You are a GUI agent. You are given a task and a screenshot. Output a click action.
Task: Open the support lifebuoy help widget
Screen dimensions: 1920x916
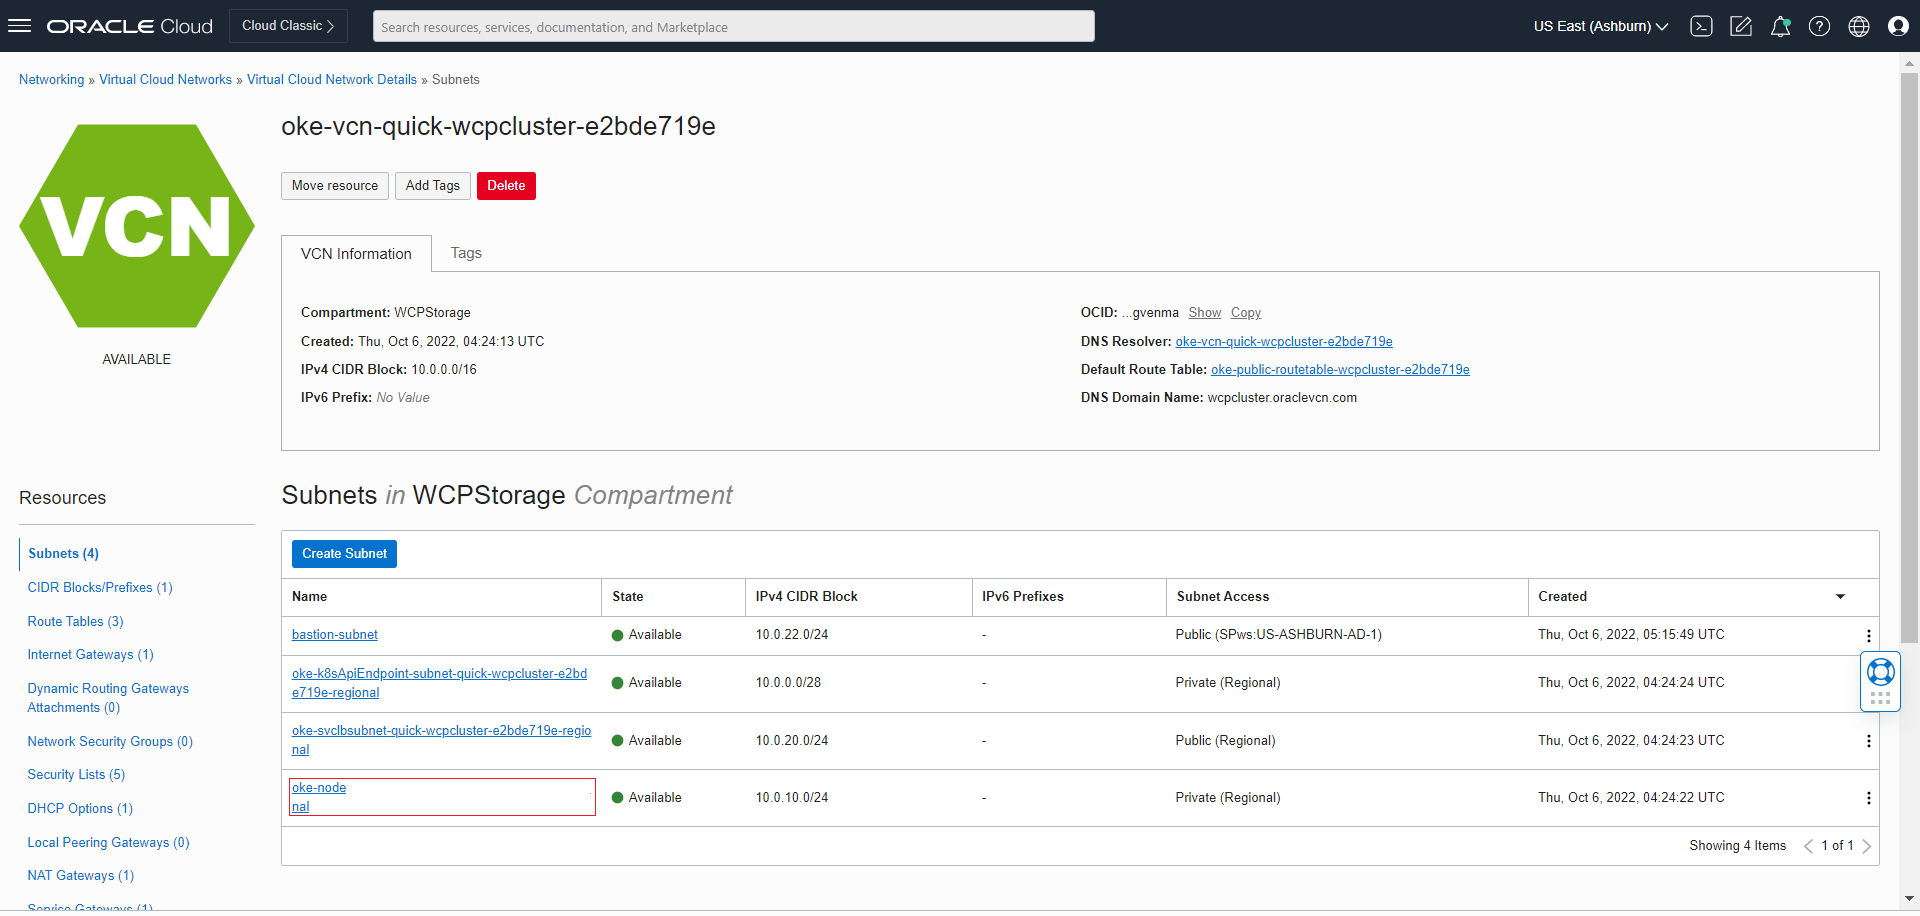tap(1880, 681)
